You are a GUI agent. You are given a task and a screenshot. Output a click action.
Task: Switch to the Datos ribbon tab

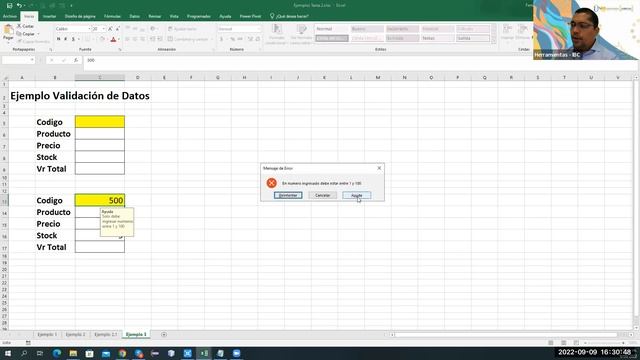pyautogui.click(x=134, y=16)
